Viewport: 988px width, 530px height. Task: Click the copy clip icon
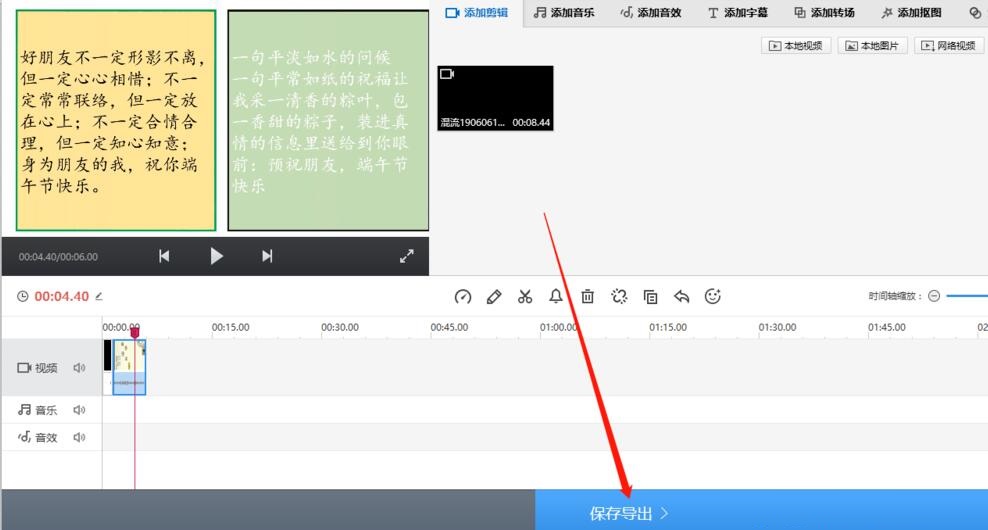click(650, 297)
